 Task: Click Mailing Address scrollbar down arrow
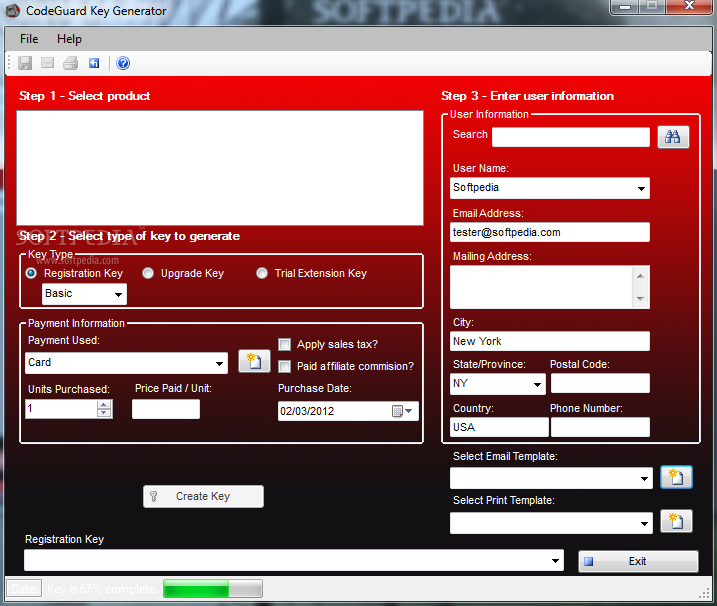pyautogui.click(x=640, y=299)
